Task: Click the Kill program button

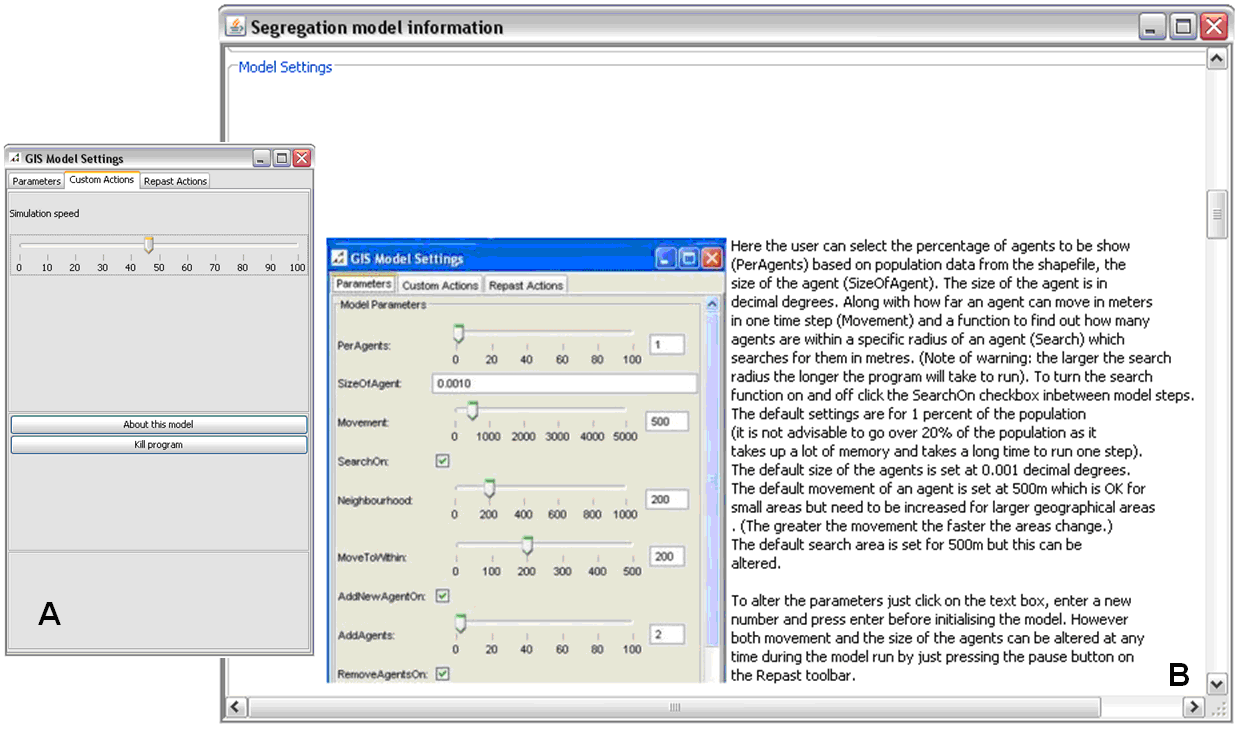Action: click(159, 445)
